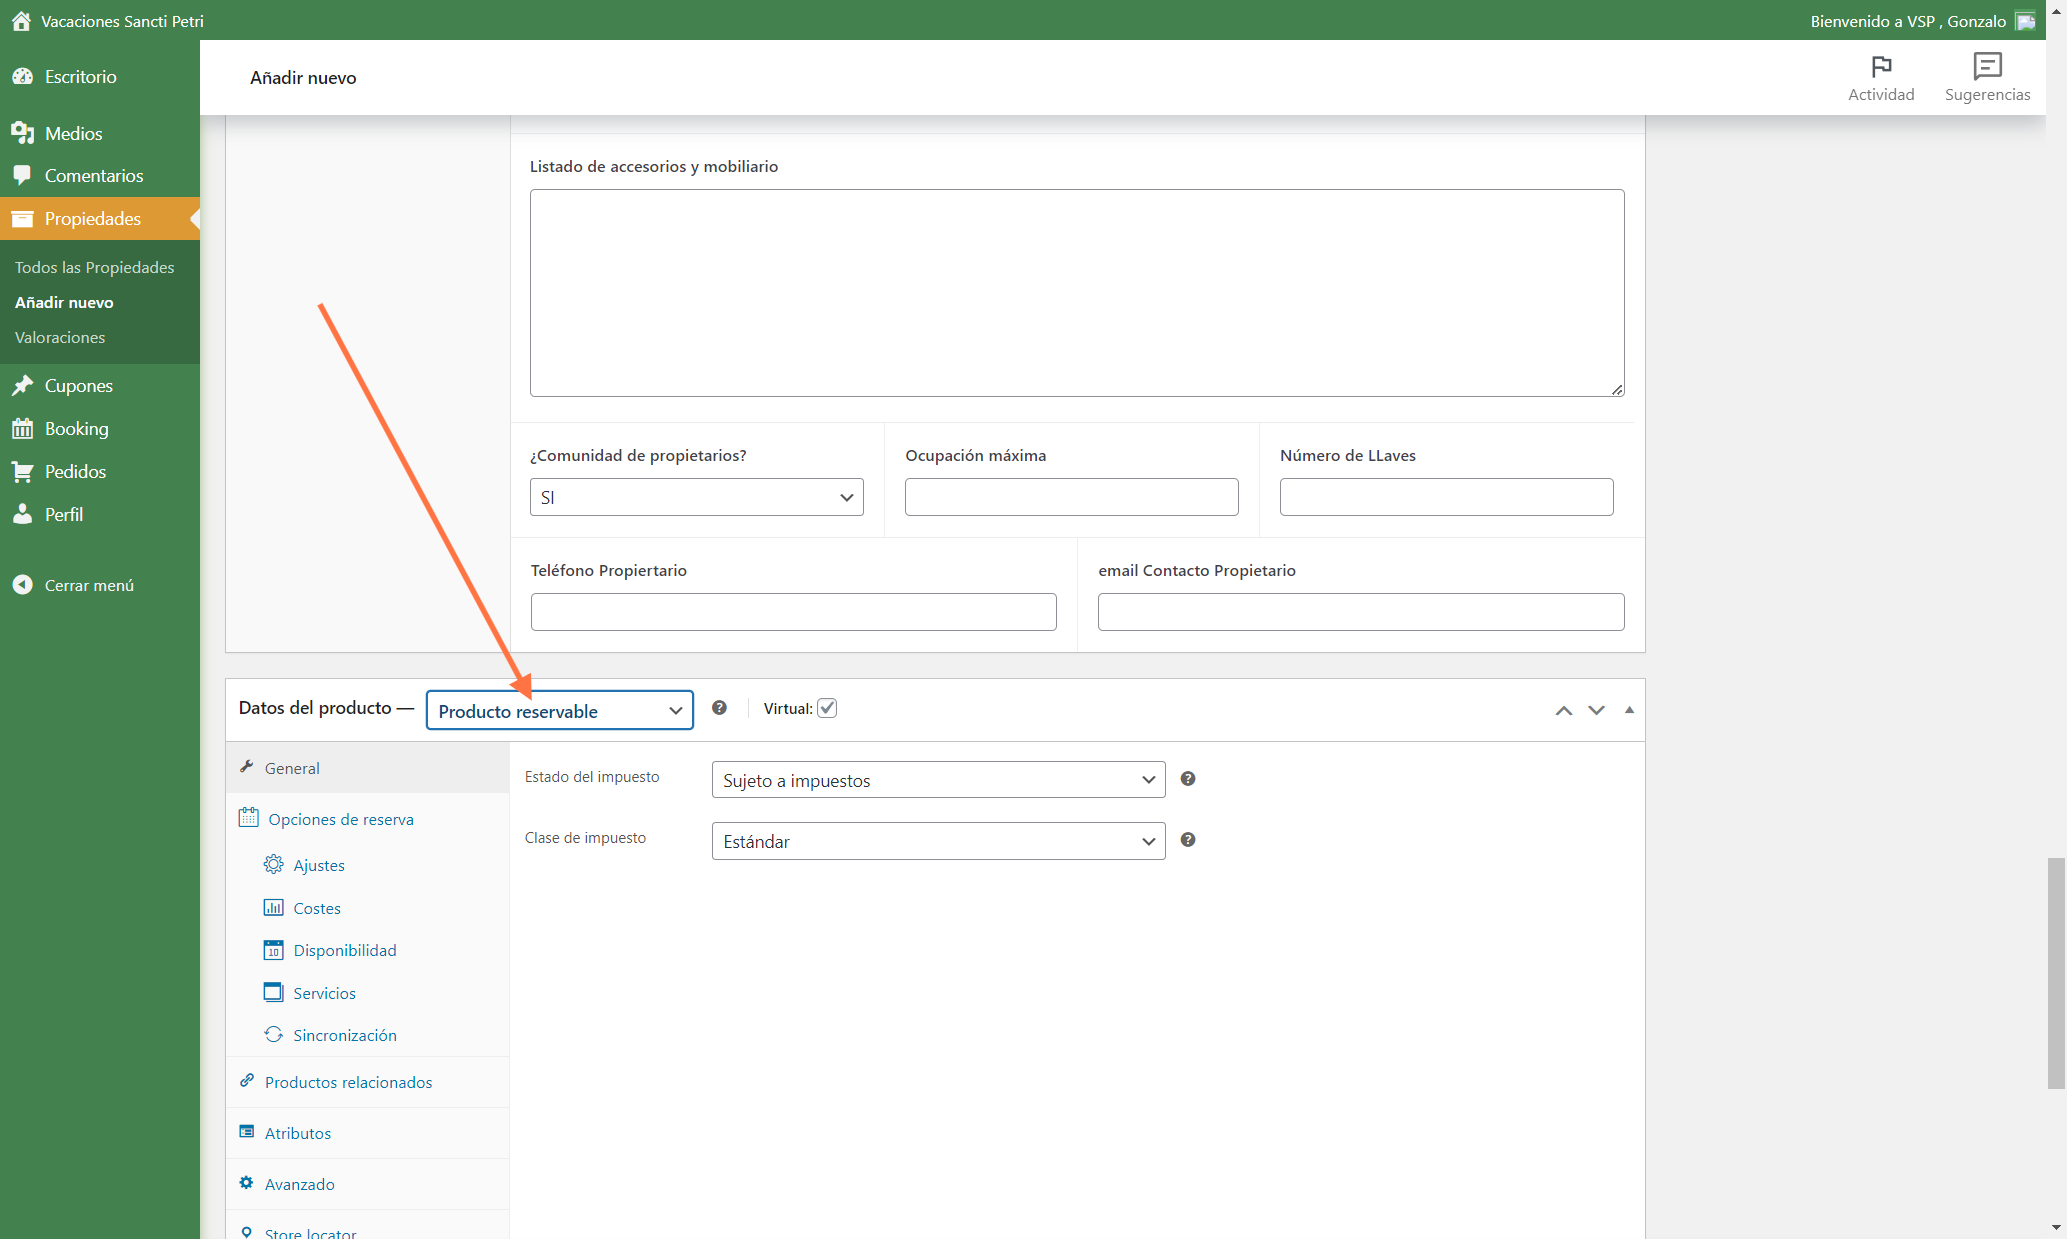Open the Opciones de reserva tab
Image resolution: width=2067 pixels, height=1239 pixels.
coord(368,819)
